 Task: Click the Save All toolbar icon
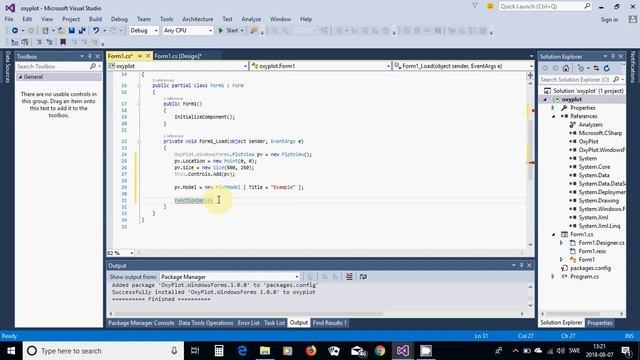point(82,31)
